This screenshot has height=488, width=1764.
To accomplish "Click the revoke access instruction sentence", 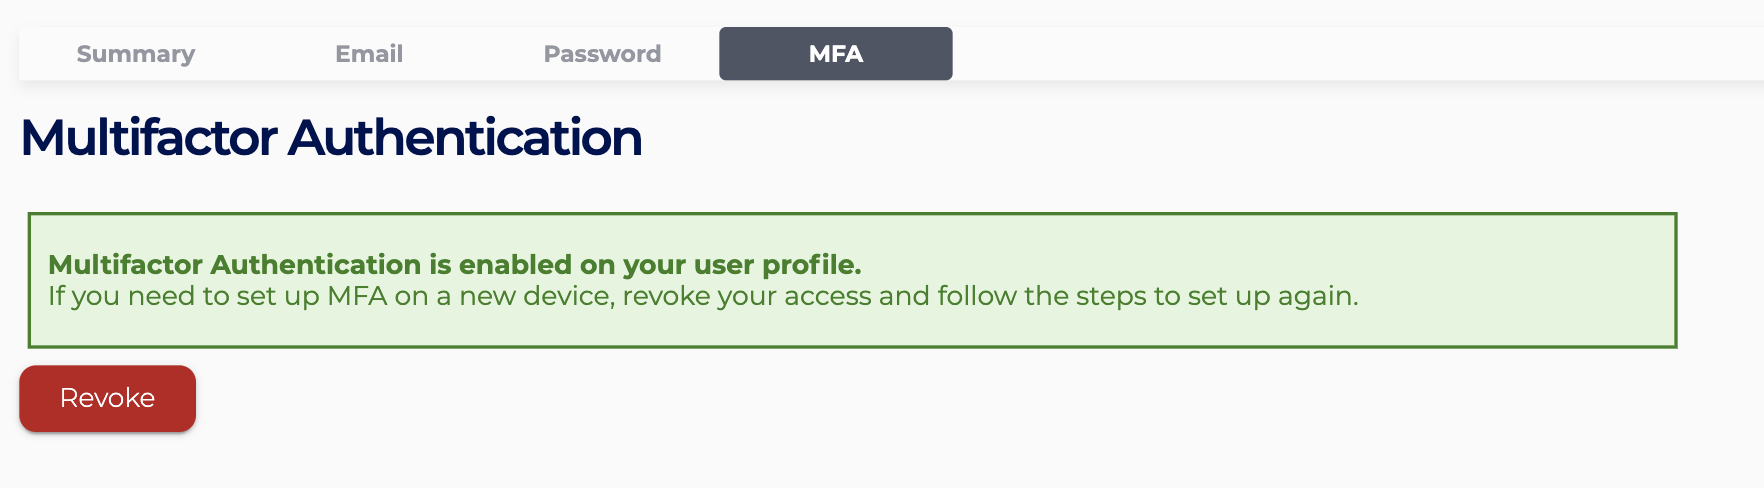I will pyautogui.click(x=702, y=296).
